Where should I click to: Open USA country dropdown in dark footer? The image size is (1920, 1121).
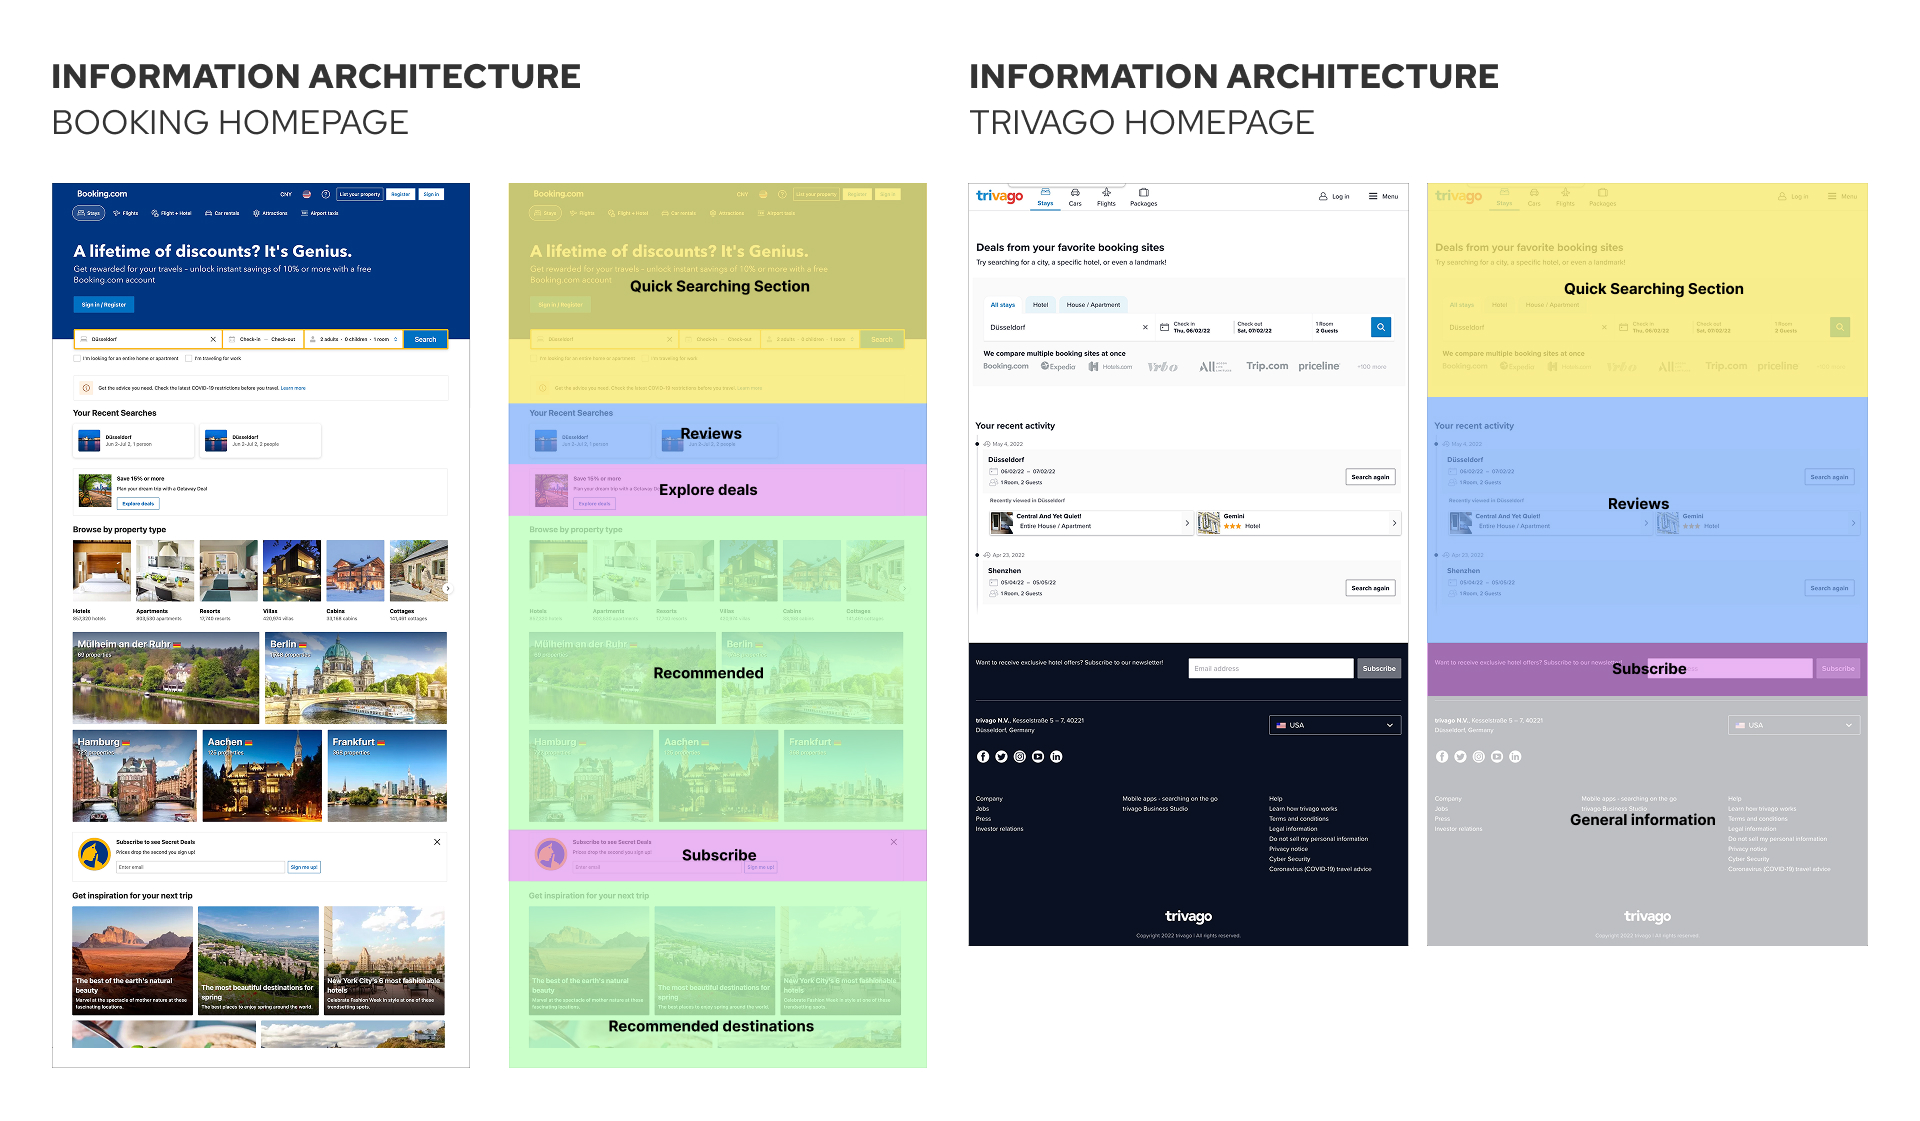click(1334, 725)
